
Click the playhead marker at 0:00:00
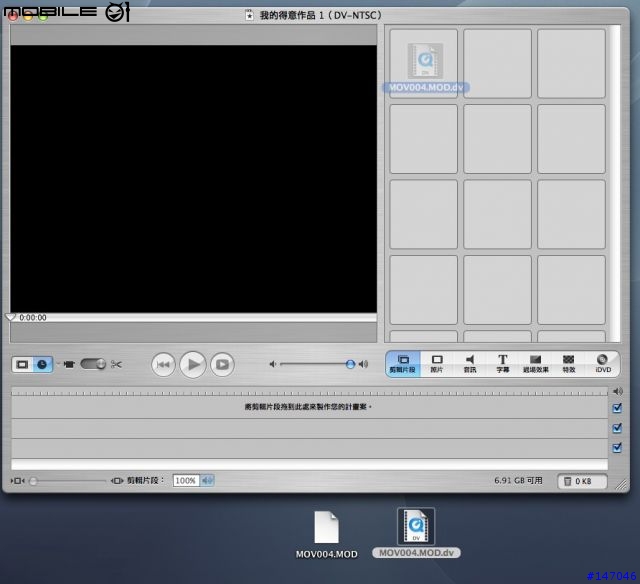coord(10,317)
